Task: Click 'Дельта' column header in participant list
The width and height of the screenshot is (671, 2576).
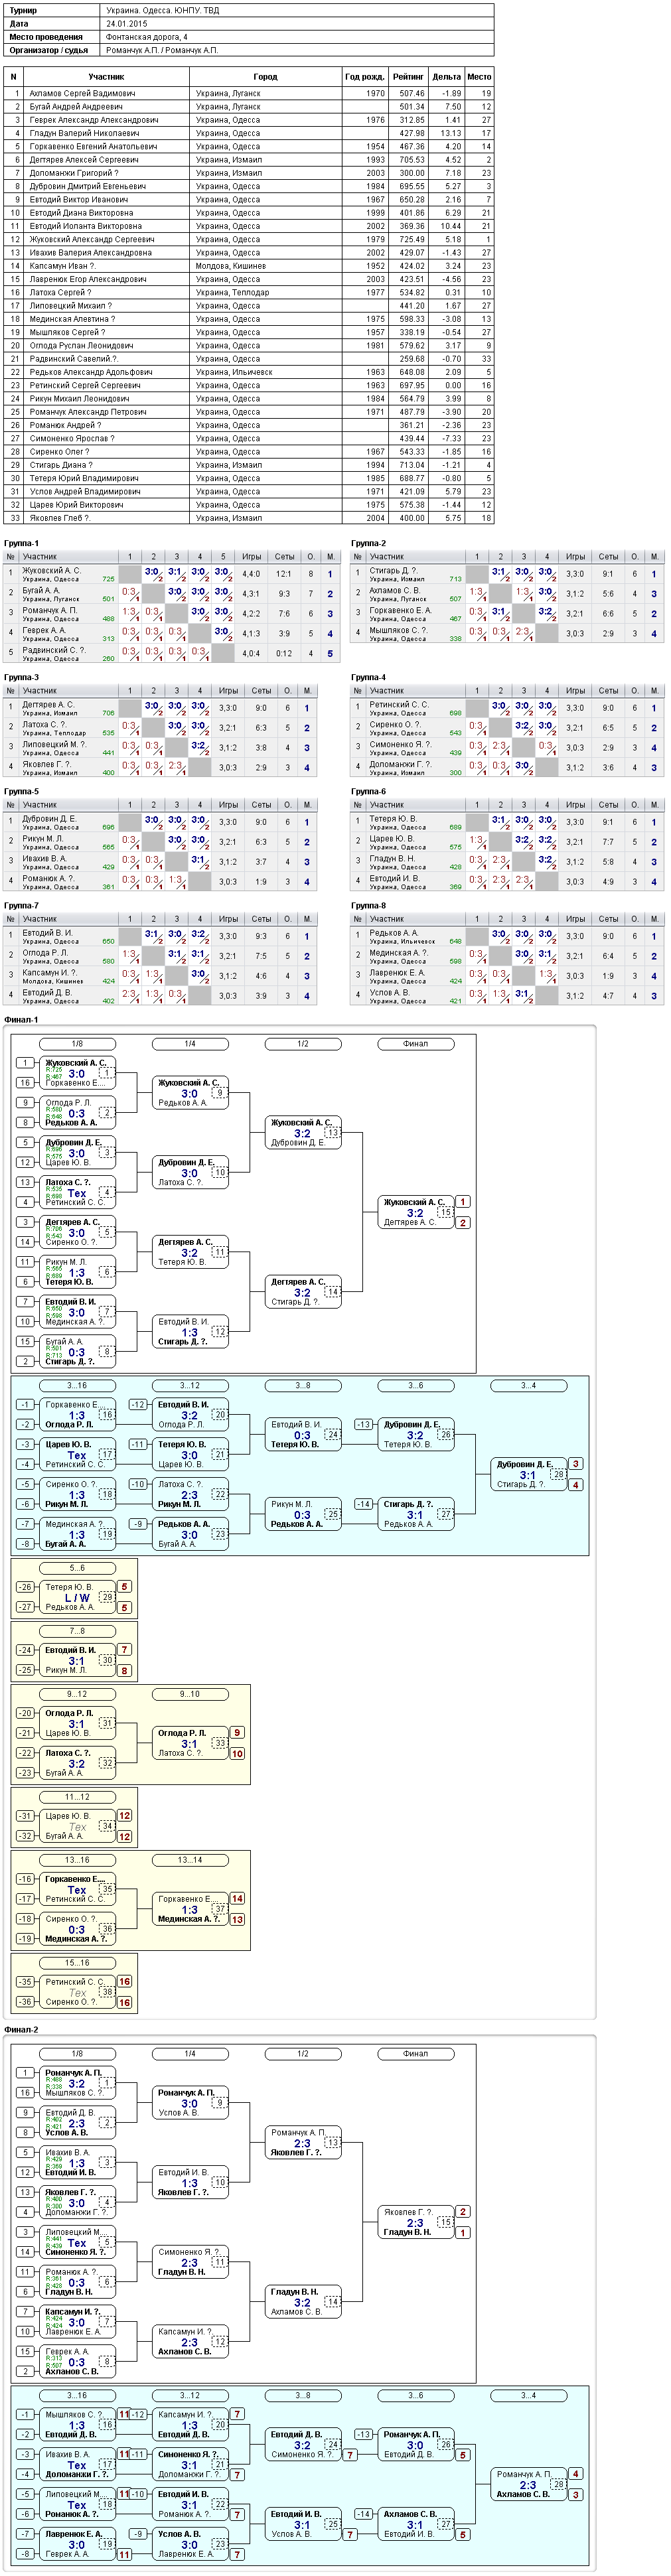Action: (x=446, y=76)
